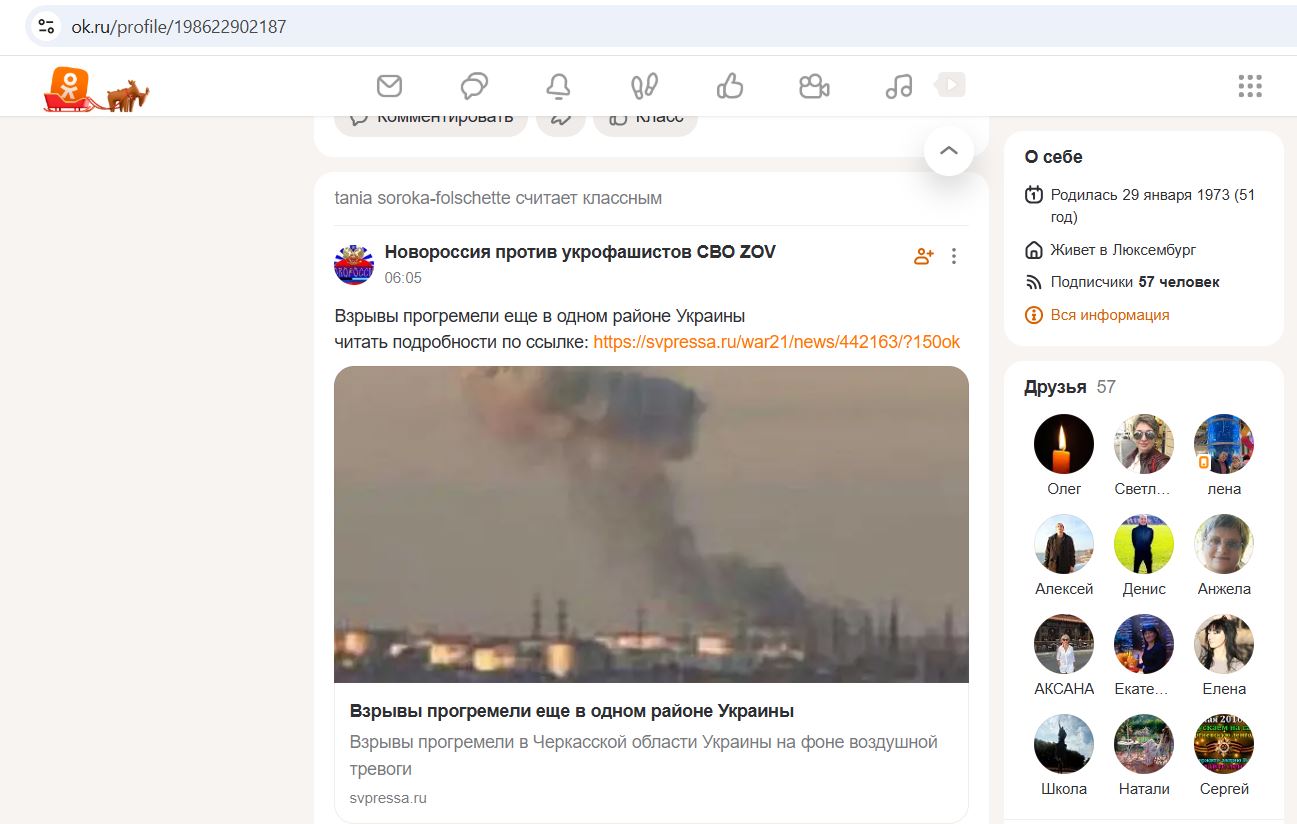Image resolution: width=1297 pixels, height=824 pixels.
Task: Check notifications via the bell icon
Action: coord(559,86)
